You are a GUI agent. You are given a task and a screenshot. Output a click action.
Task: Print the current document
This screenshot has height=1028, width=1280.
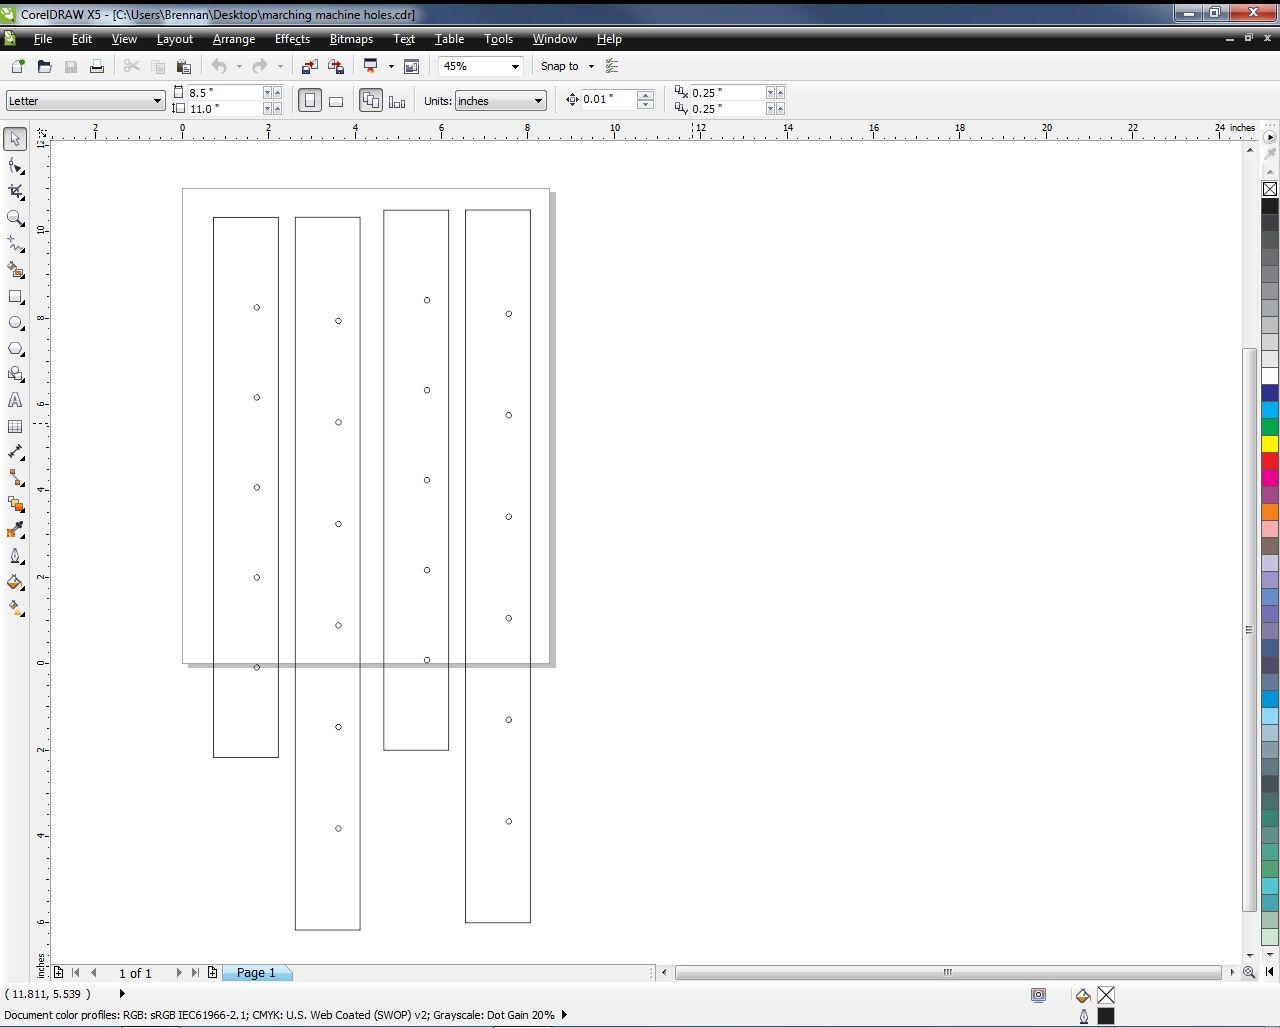pos(97,66)
